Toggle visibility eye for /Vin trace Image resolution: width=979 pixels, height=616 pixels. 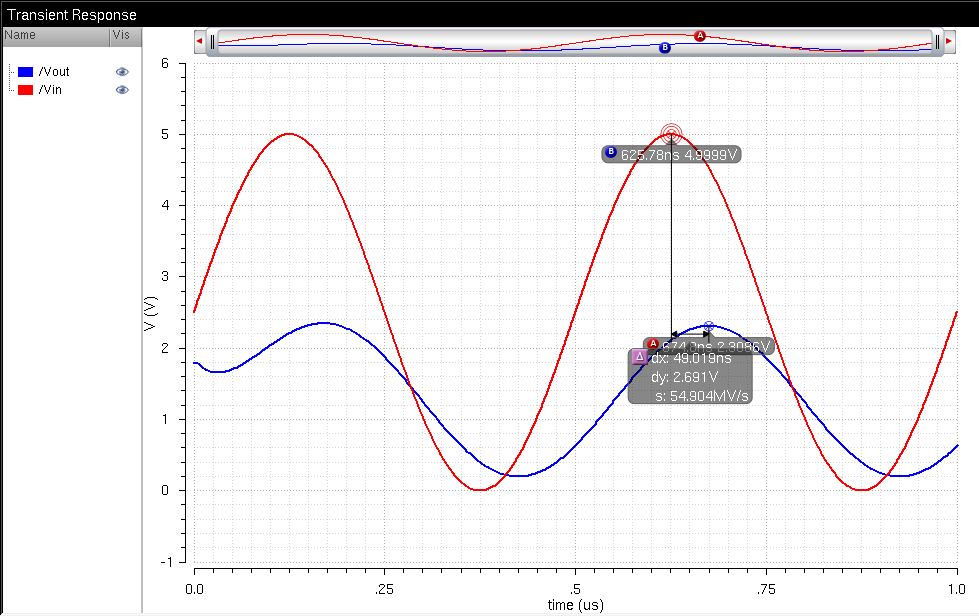(x=122, y=90)
